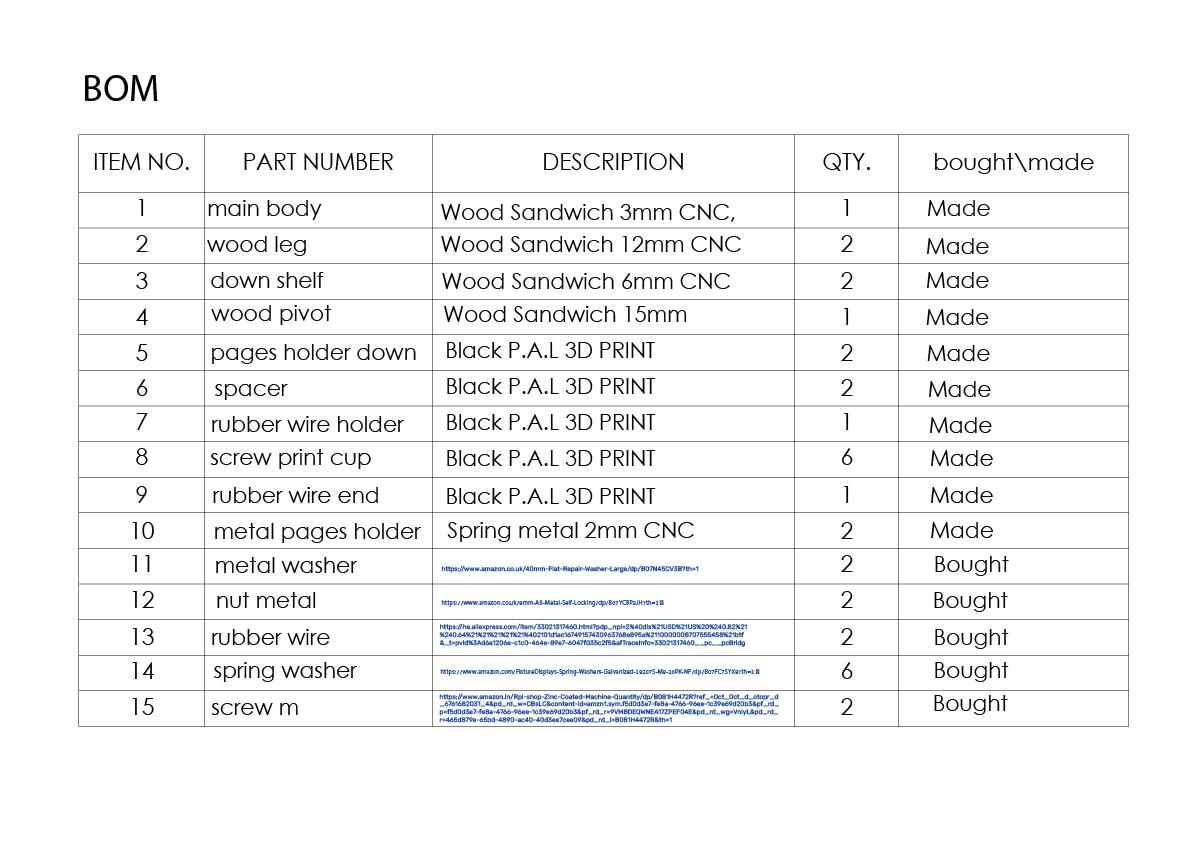Click the Spring metal 2mm CNC description
The width and height of the screenshot is (1191, 842).
[x=570, y=530]
